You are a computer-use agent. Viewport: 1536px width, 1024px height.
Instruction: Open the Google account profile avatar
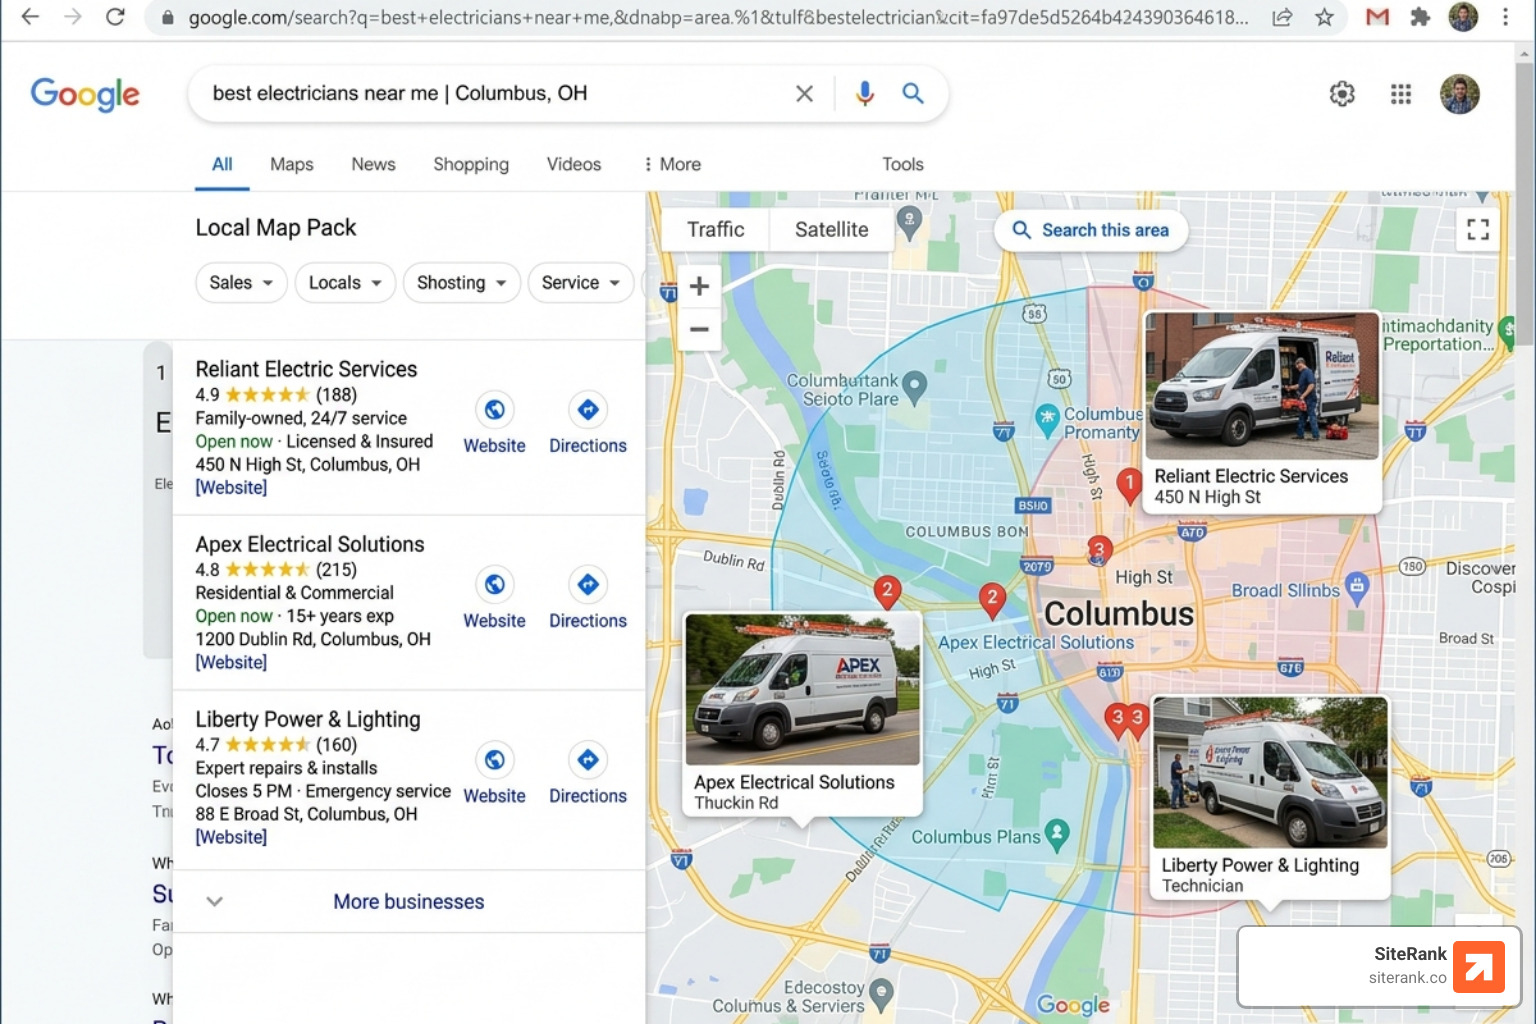coord(1460,94)
